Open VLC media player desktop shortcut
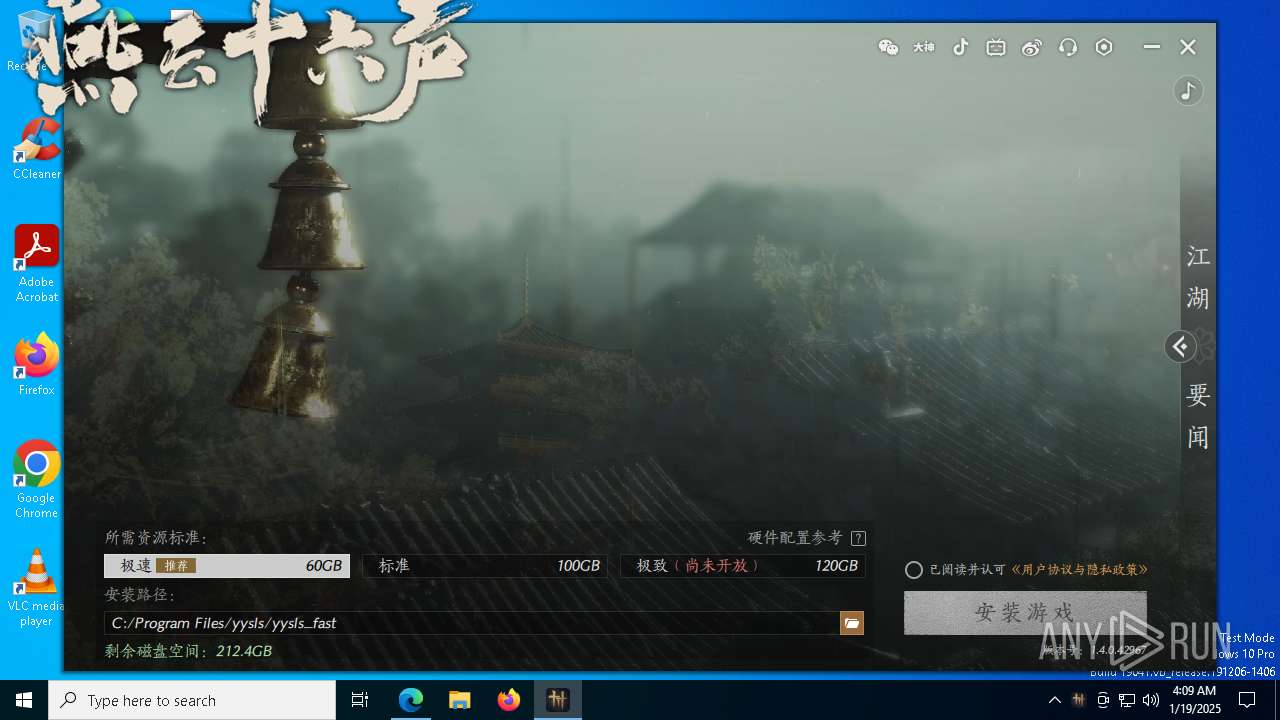 click(x=36, y=588)
